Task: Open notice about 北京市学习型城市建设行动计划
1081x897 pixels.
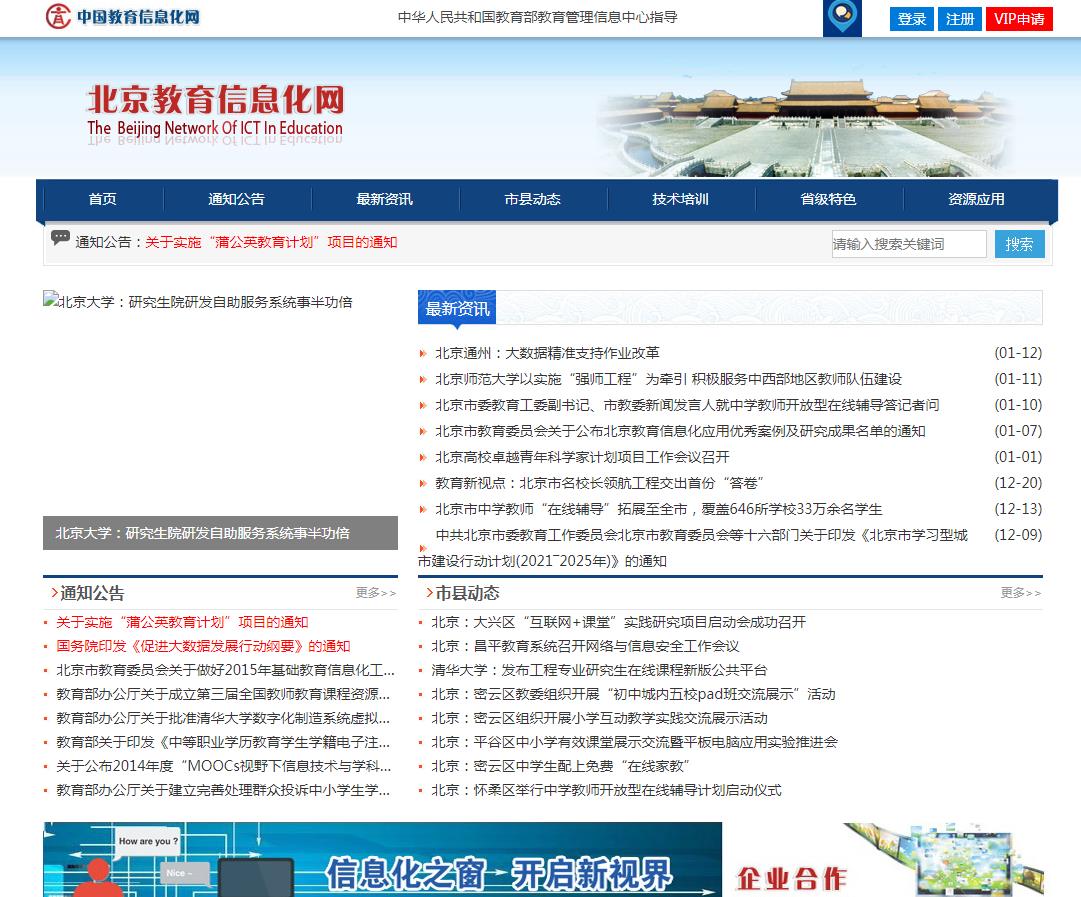Action: [693, 548]
